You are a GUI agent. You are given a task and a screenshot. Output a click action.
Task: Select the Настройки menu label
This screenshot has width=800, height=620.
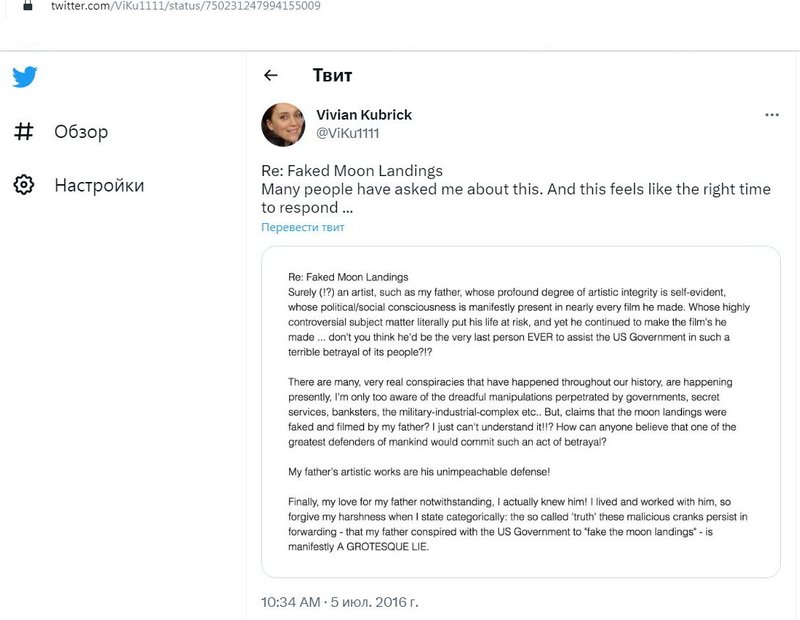pos(99,185)
